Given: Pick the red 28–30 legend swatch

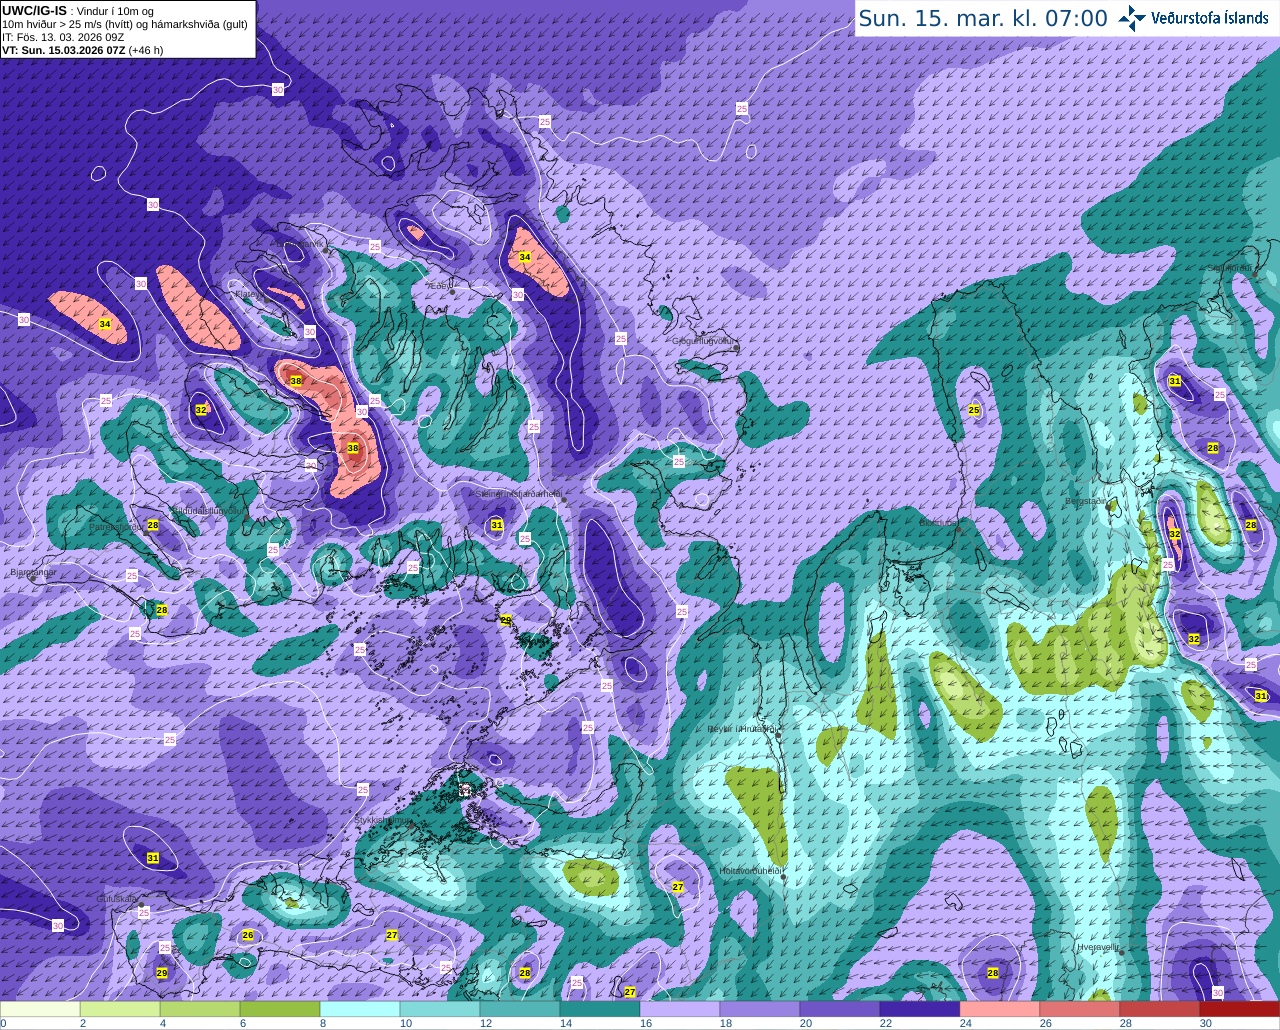Looking at the screenshot, I should point(1160,1009).
